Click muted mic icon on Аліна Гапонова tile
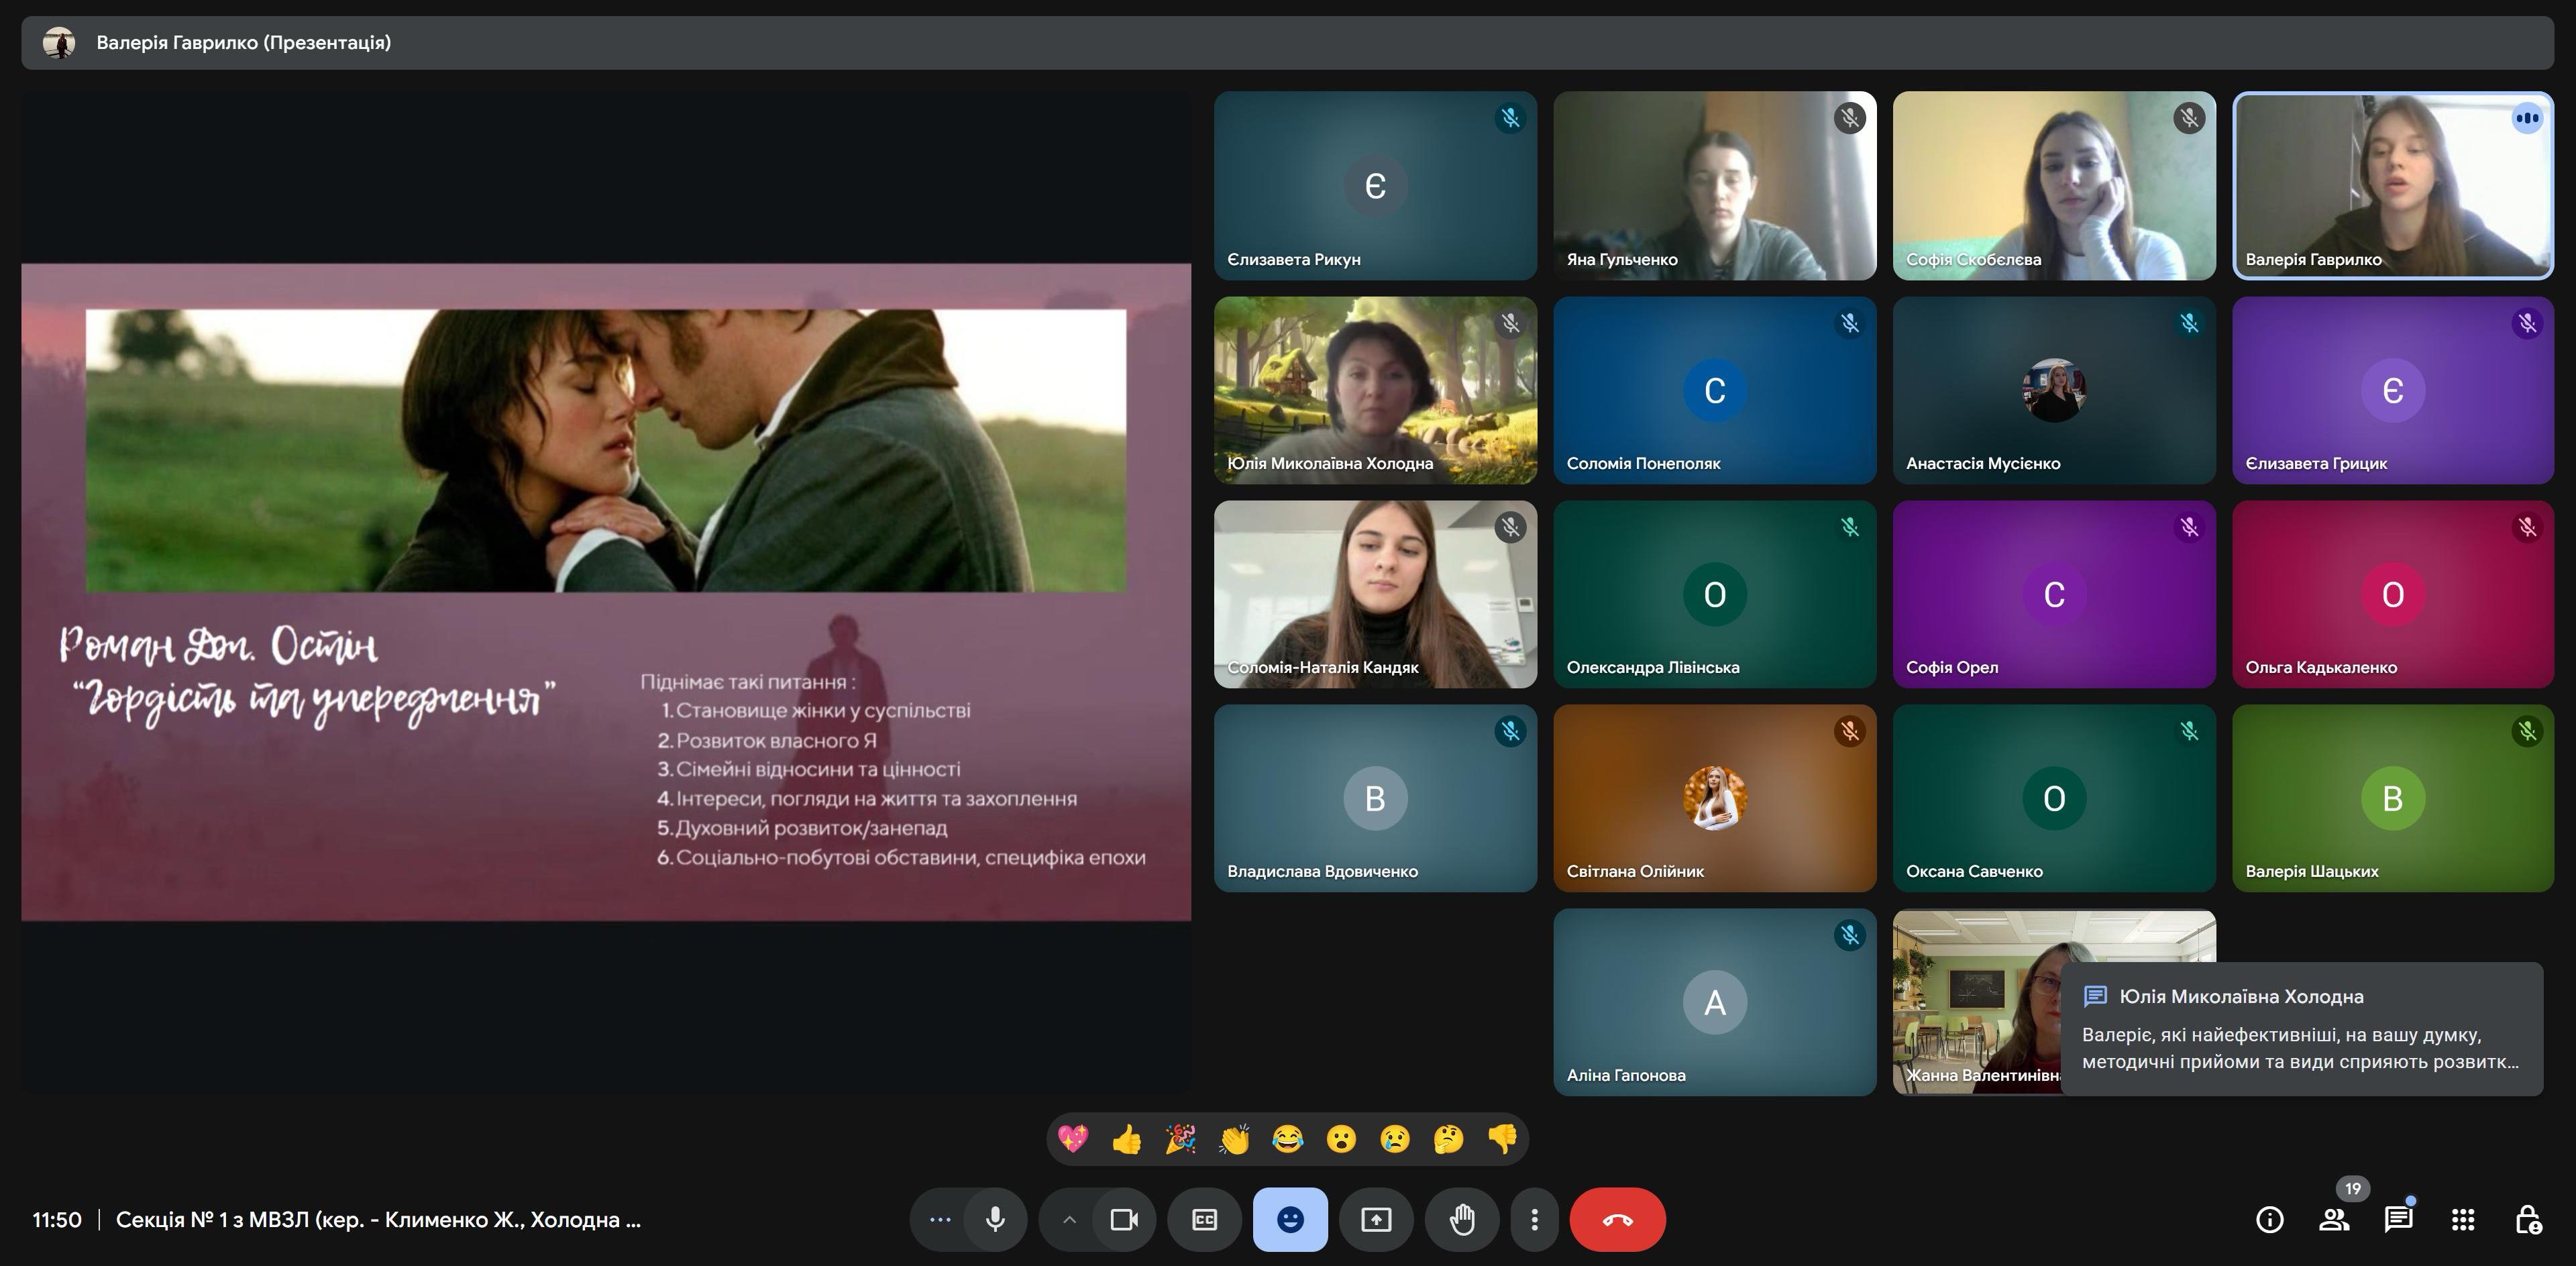 click(1850, 935)
